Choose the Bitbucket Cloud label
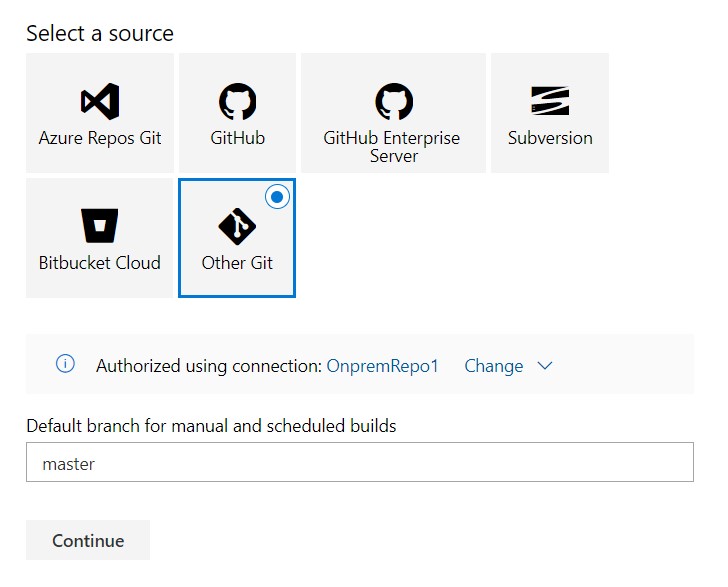This screenshot has height=587, width=728. (99, 263)
